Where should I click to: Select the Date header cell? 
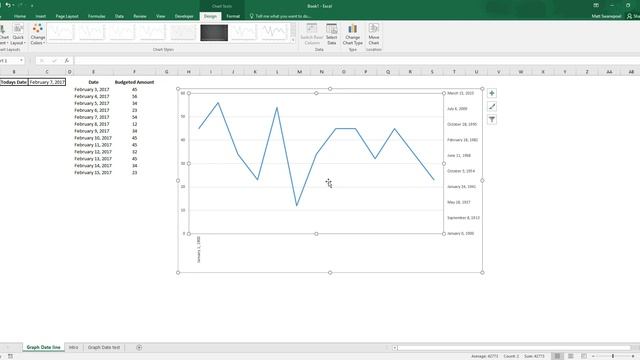pos(93,82)
